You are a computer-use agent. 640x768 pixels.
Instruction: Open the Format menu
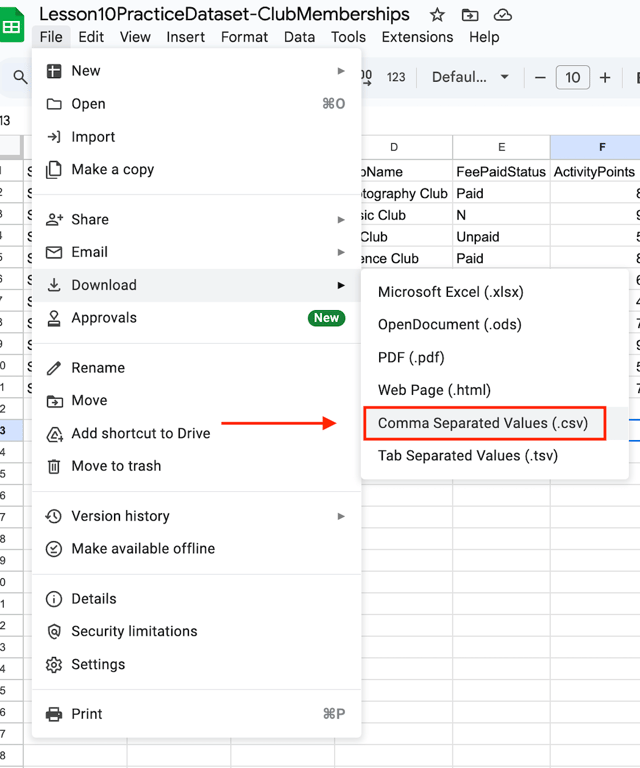244,37
